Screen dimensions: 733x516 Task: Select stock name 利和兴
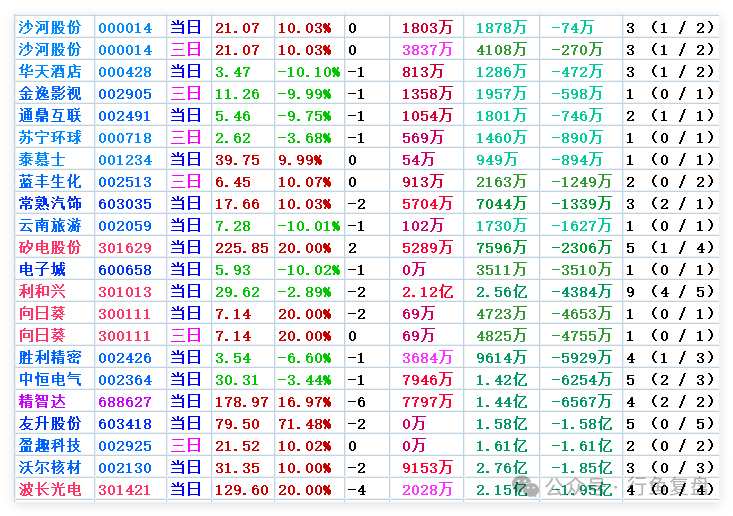(x=42, y=291)
